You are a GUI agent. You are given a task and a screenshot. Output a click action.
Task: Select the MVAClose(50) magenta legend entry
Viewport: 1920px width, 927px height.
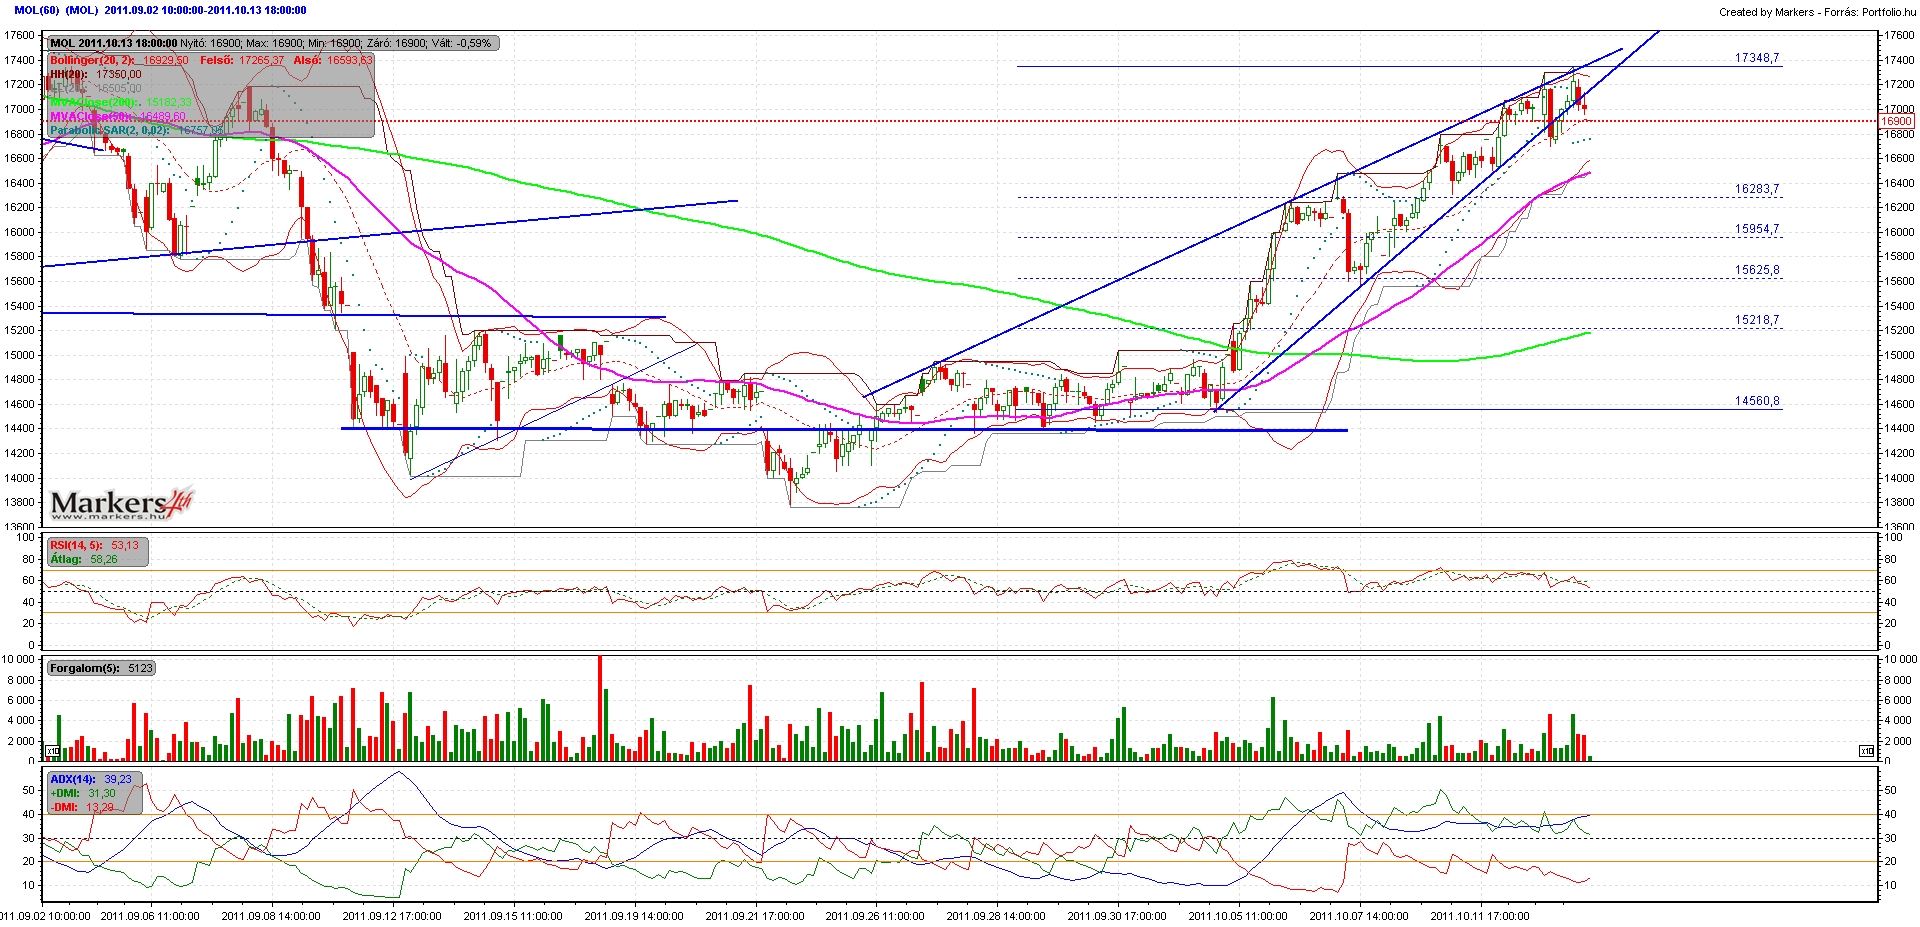tap(117, 116)
